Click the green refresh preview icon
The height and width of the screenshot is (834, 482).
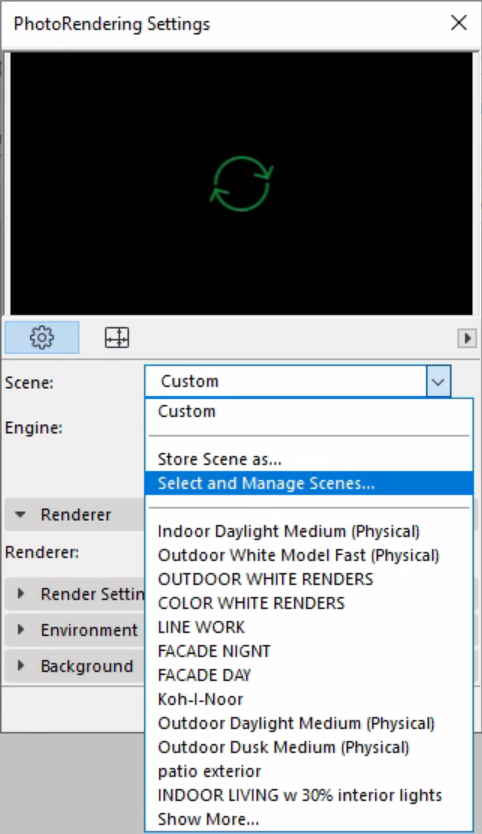coord(242,184)
